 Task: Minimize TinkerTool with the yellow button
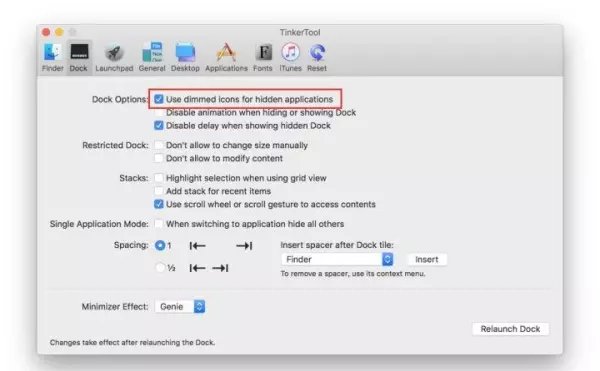pyautogui.click(x=59, y=32)
